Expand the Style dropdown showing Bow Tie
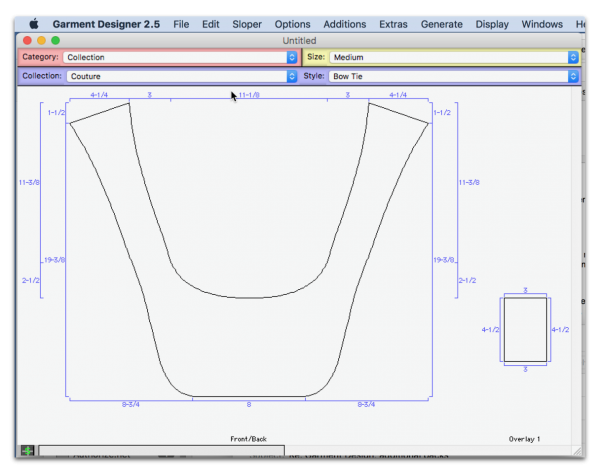600x474 pixels. (x=454, y=76)
